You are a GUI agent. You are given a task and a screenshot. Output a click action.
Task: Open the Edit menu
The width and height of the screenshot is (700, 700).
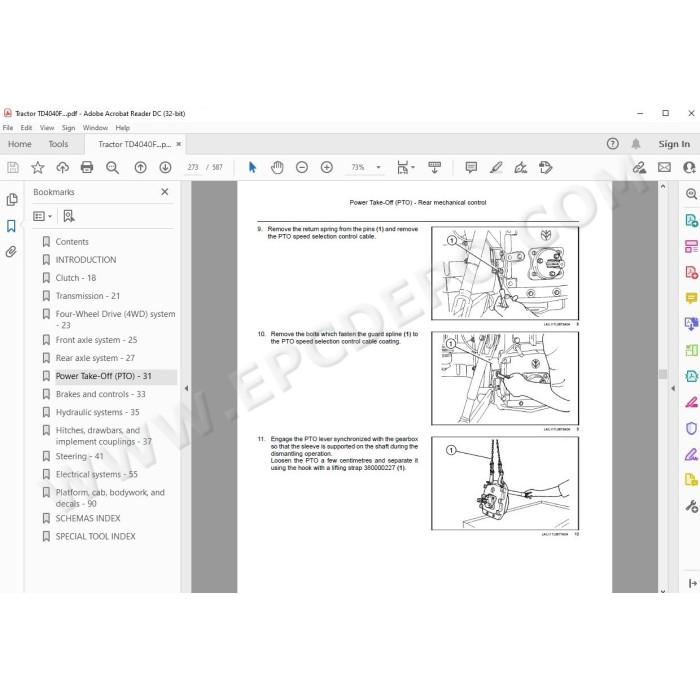pos(26,128)
